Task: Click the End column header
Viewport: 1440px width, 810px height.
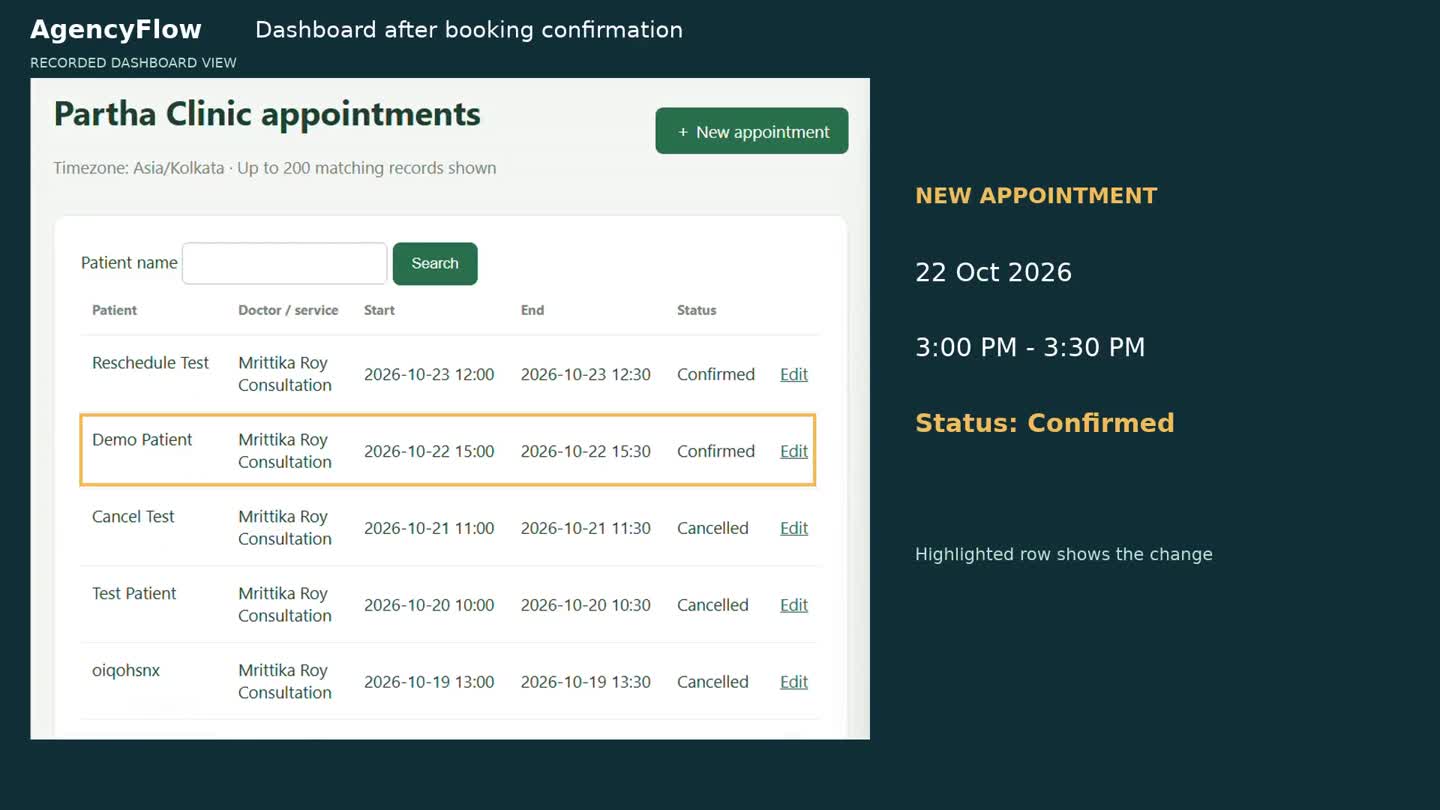Action: click(532, 310)
